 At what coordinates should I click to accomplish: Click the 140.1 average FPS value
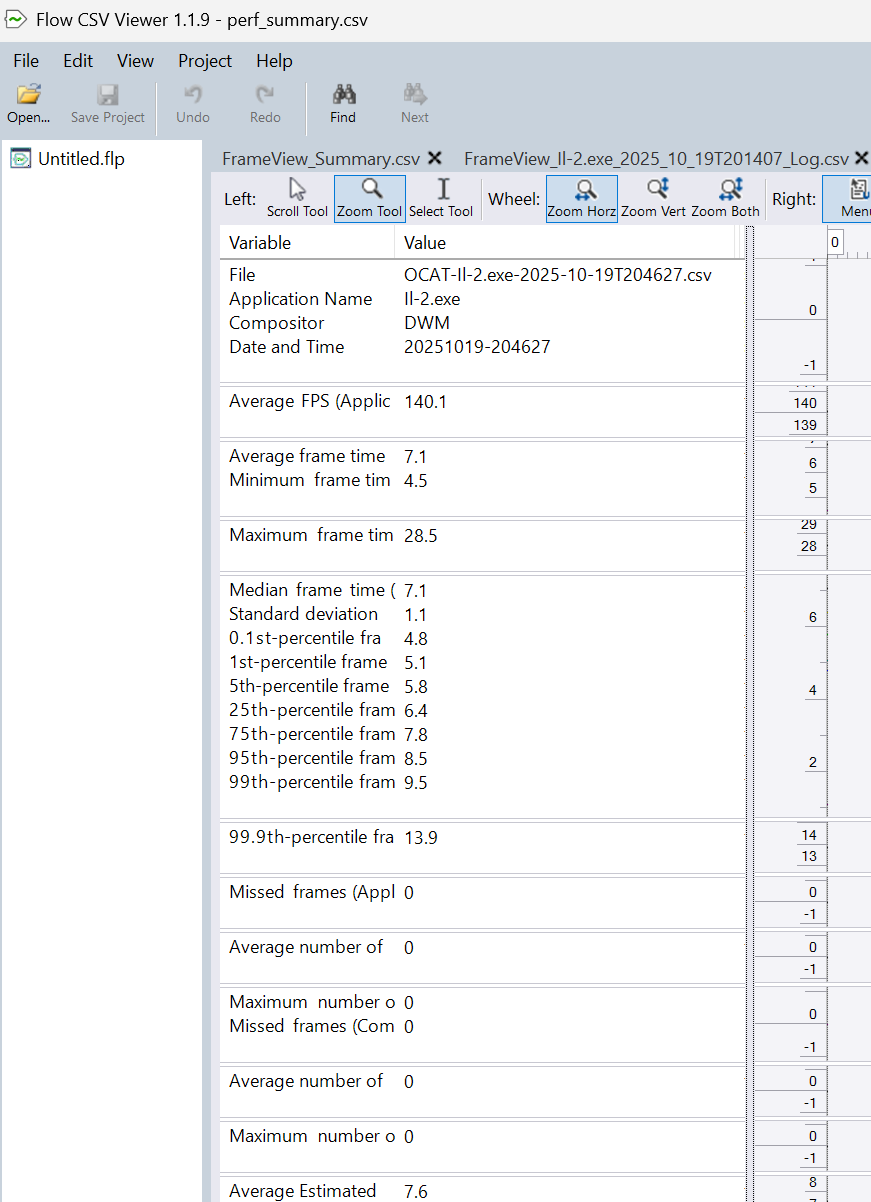tap(425, 401)
